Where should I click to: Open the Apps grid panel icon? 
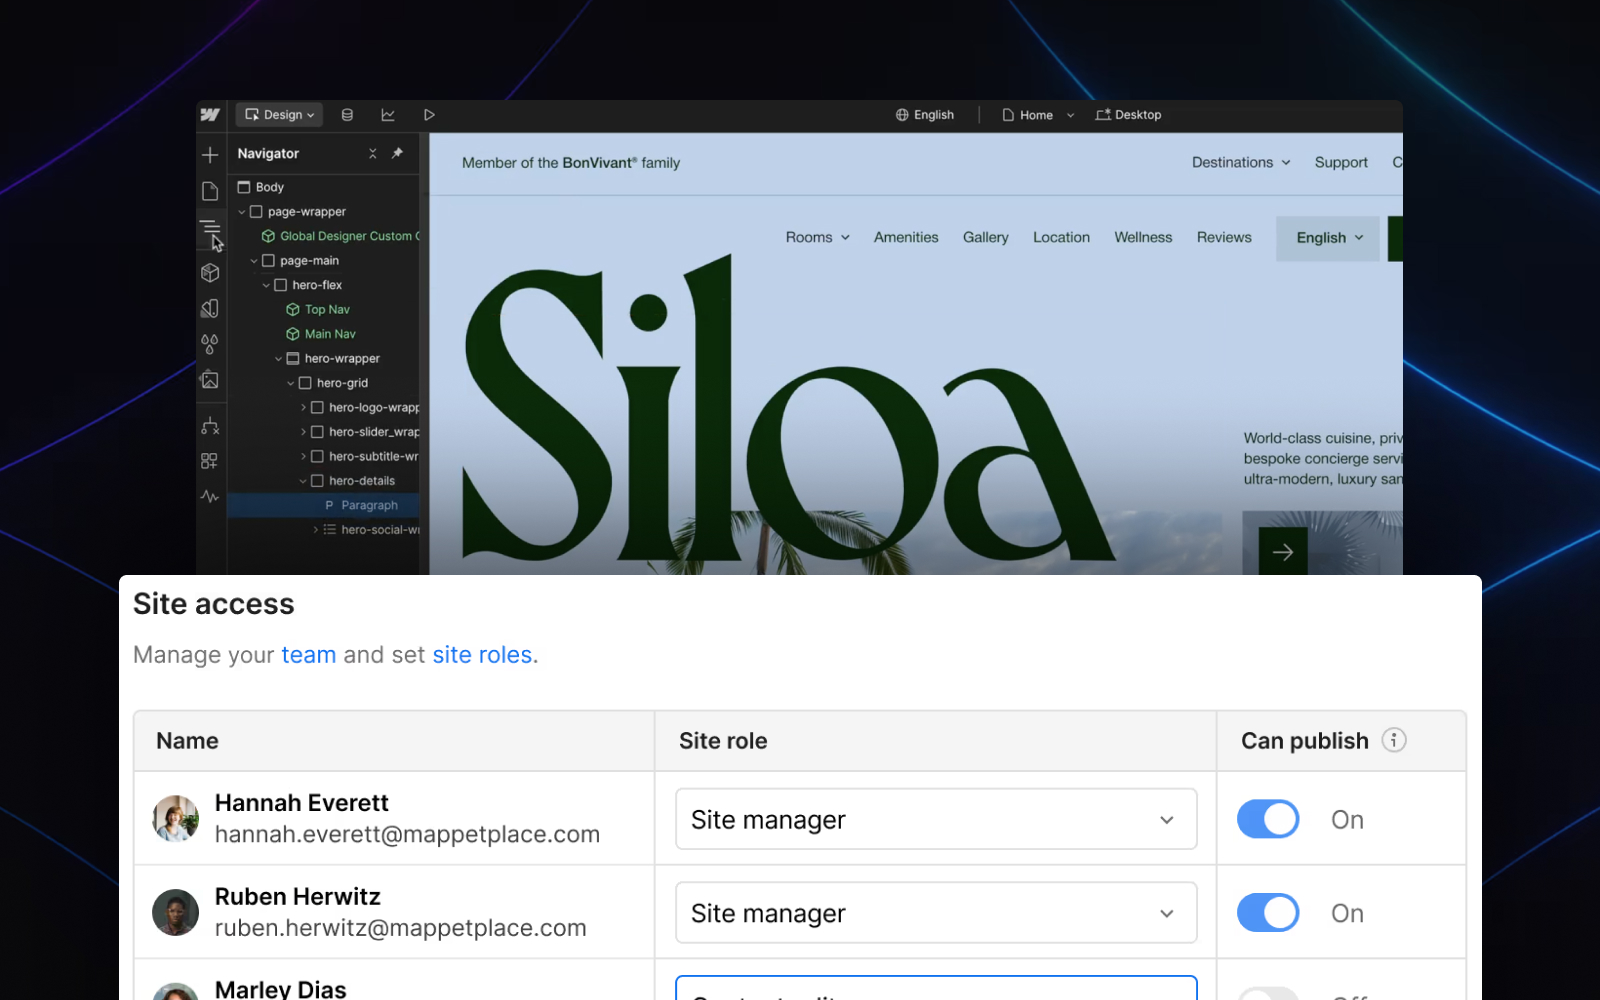209,461
